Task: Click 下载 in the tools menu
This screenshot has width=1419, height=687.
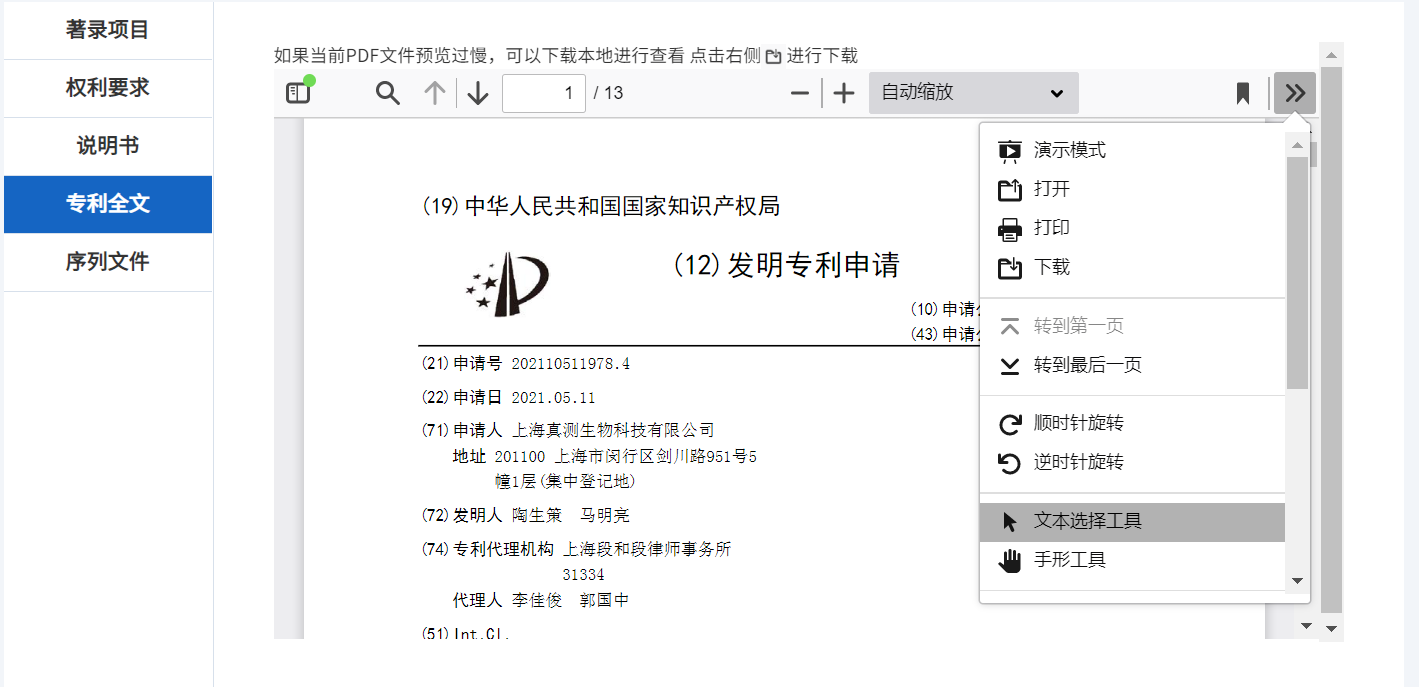Action: tap(1052, 267)
